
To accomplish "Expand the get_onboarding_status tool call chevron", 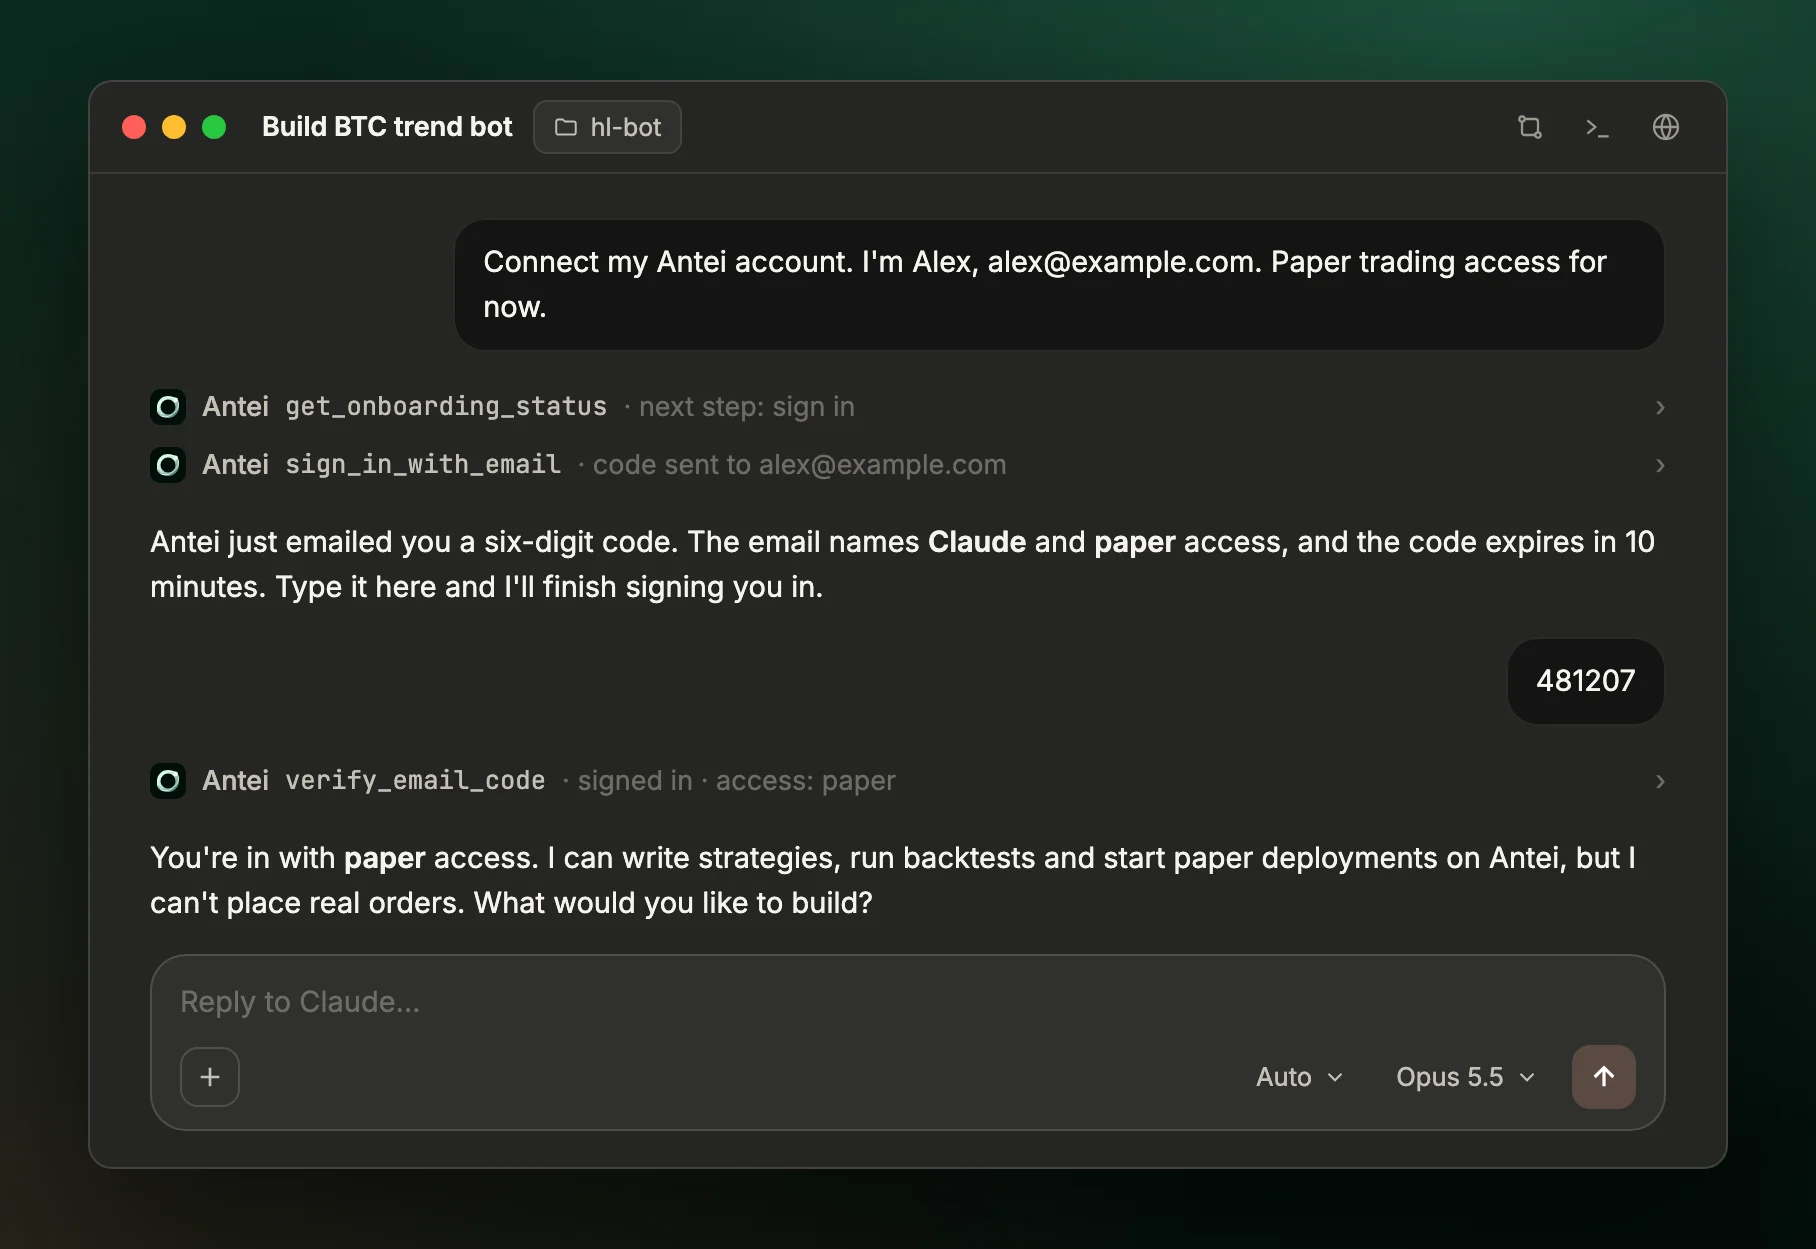I will coord(1660,407).
